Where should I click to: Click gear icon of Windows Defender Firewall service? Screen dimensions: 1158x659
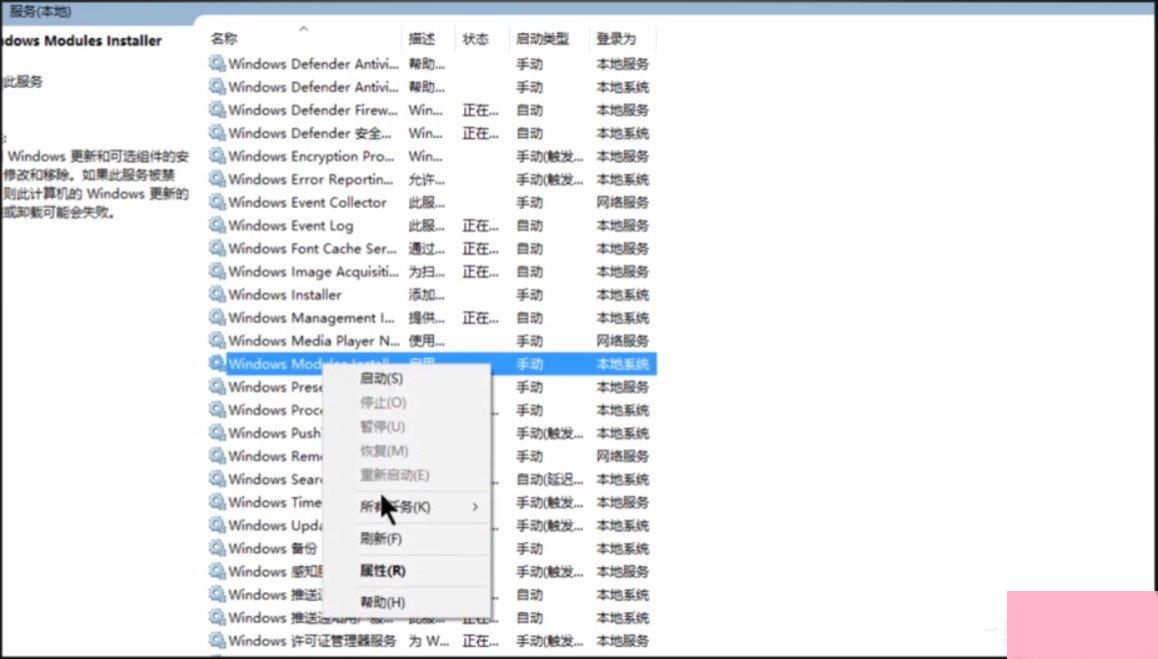pyautogui.click(x=217, y=110)
